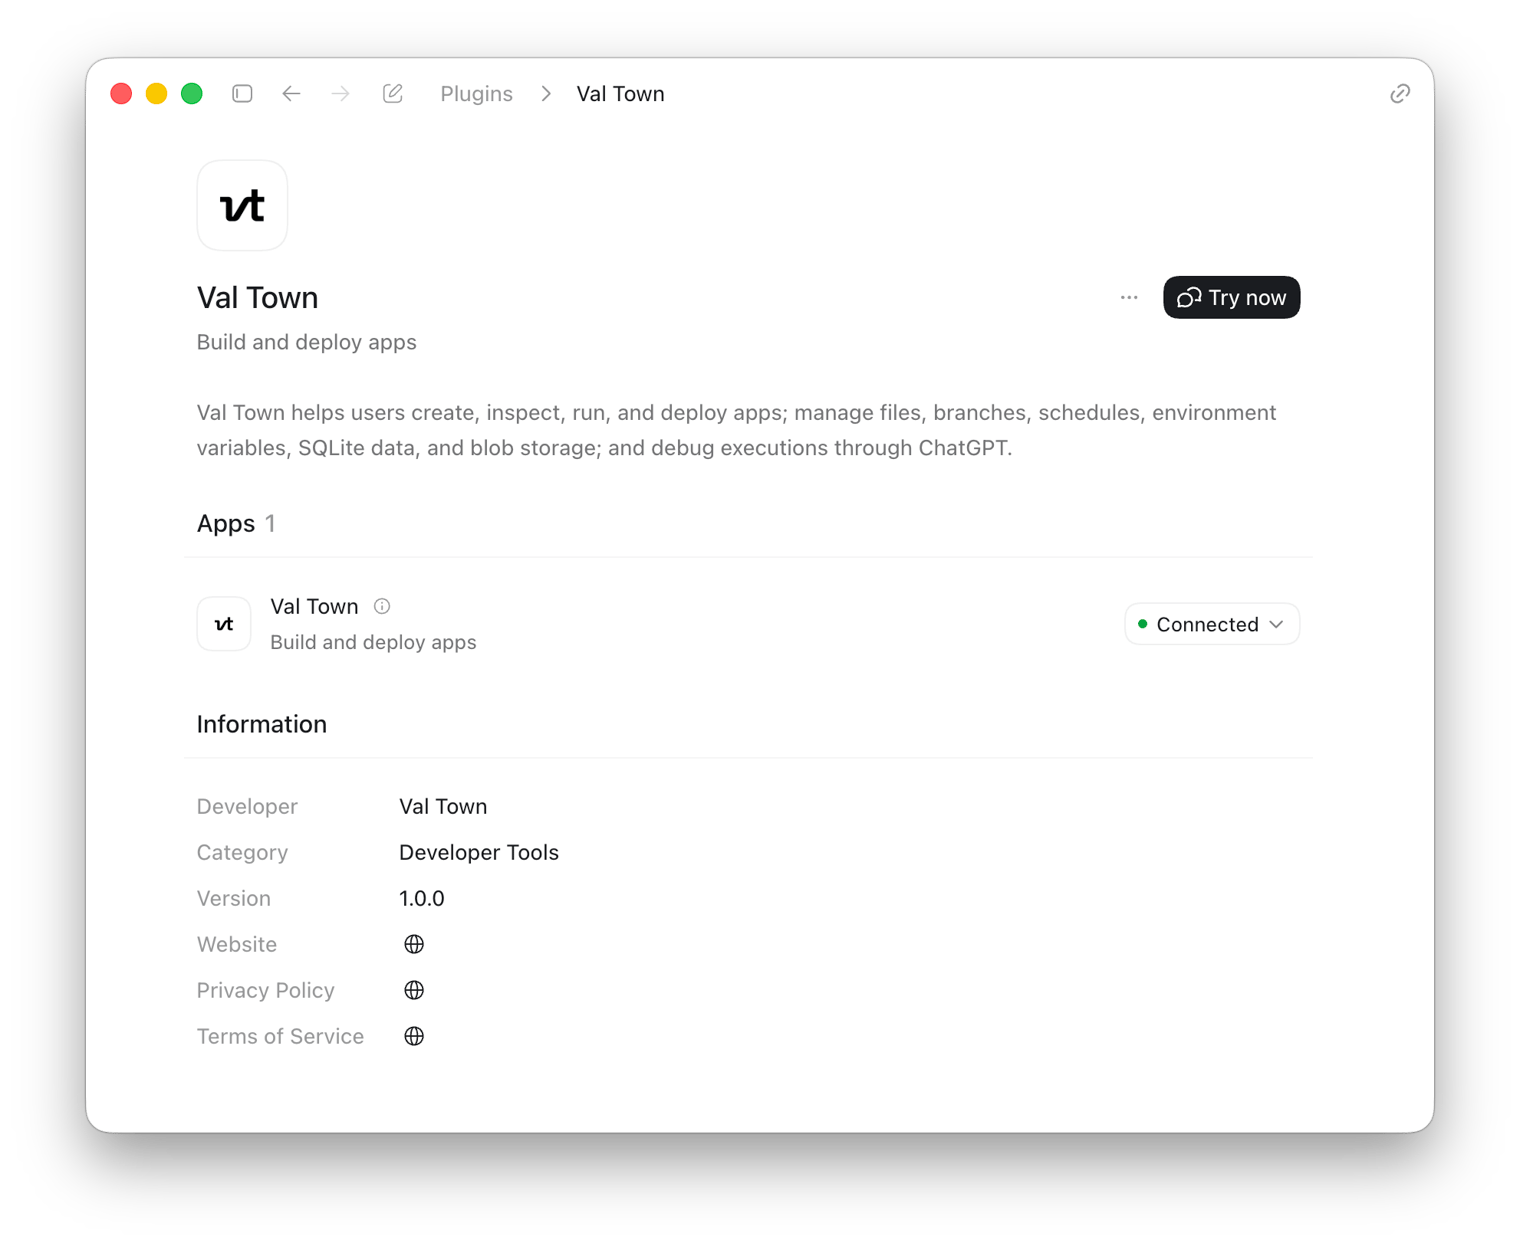Screen dimensions: 1520x1246
Task: Start a new chat with compose icon
Action: 393,93
